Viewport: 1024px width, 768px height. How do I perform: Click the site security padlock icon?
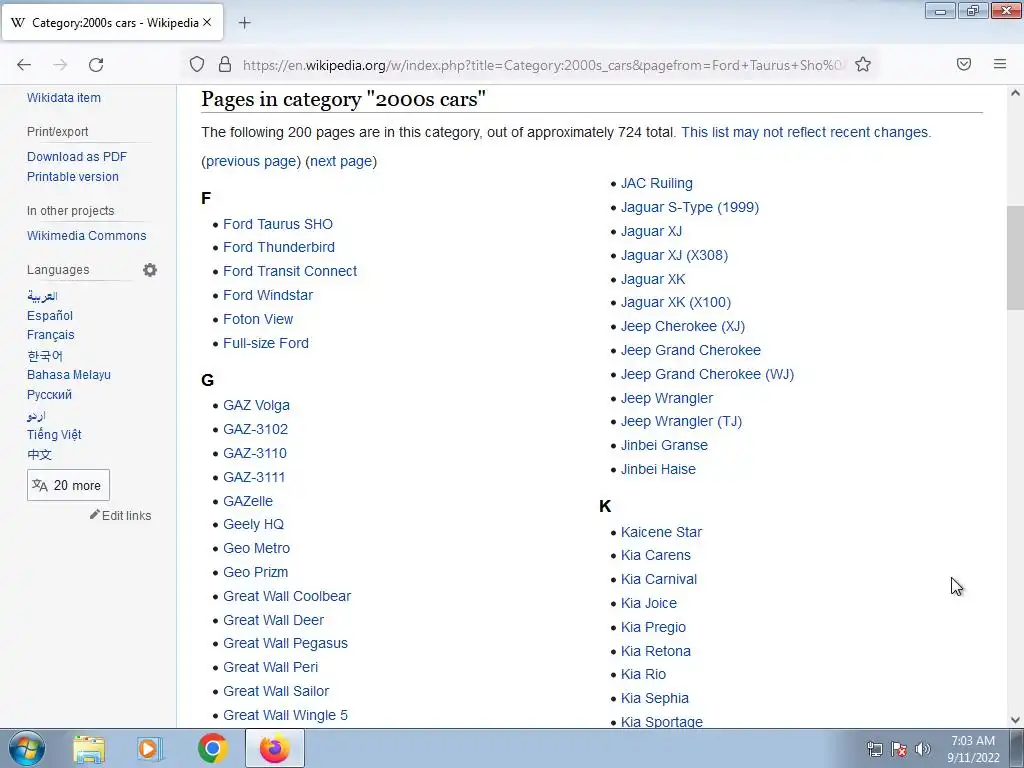tap(225, 64)
